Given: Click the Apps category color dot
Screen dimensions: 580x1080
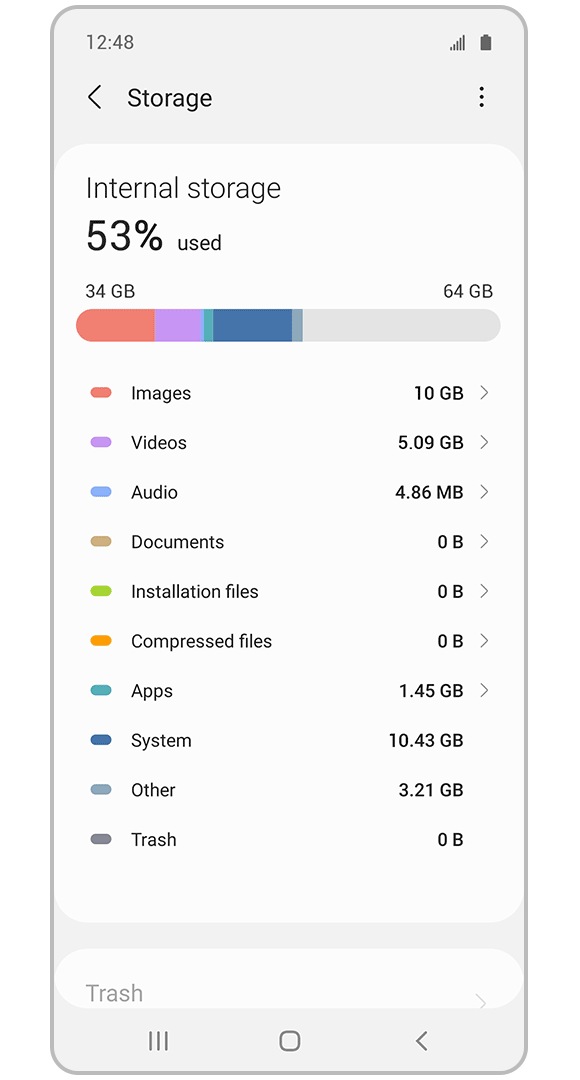Looking at the screenshot, I should click(x=102, y=690).
